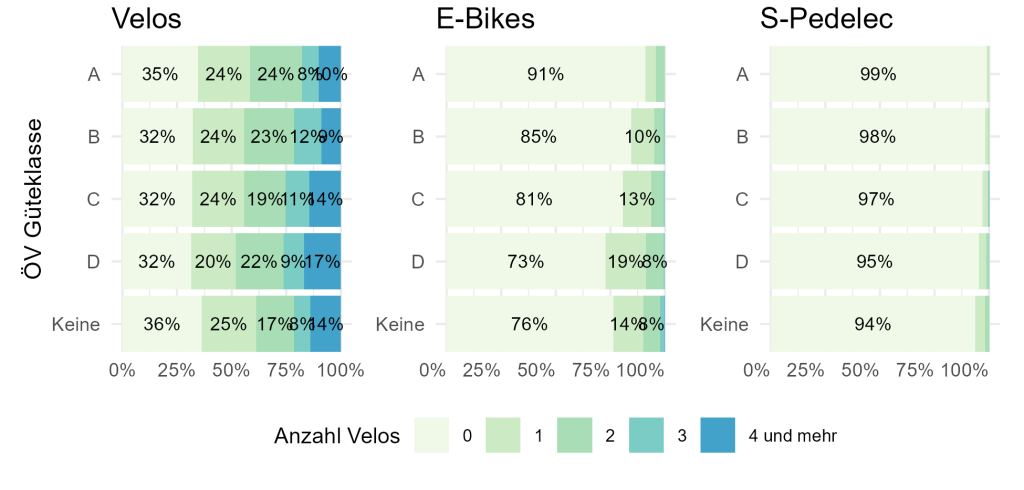Click the legend swatch labeled 2

click(x=574, y=436)
